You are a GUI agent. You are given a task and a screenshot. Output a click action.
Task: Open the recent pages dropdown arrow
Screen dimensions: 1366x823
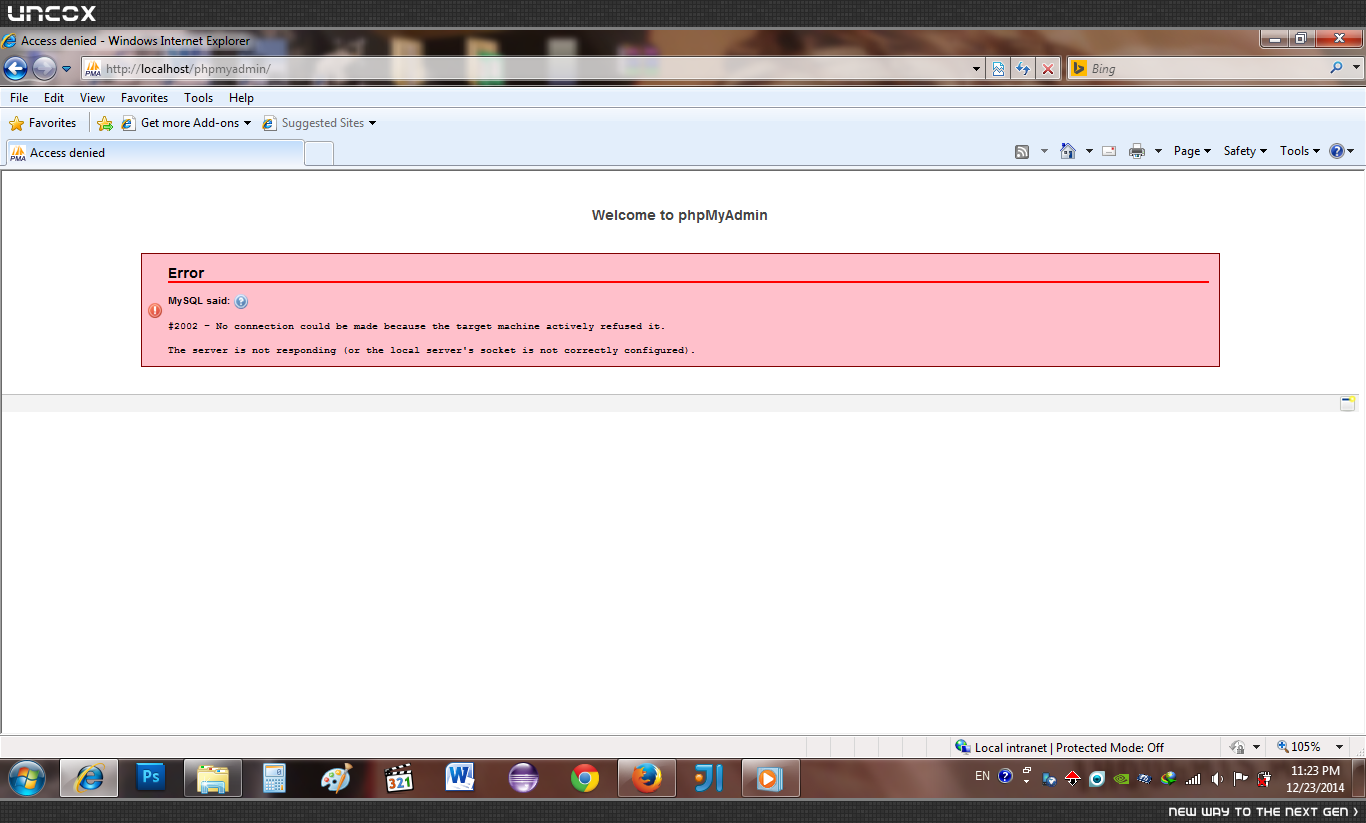[x=67, y=69]
